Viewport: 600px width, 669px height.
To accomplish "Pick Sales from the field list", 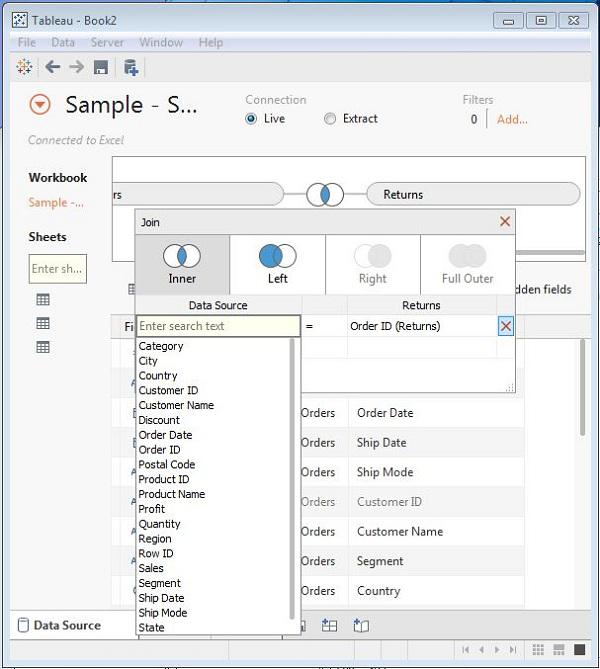I will [151, 568].
